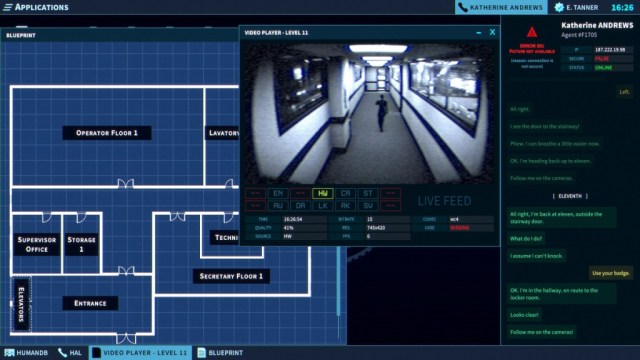Click the 'Left.' chat reply
Viewport: 640px width, 360px height.
(x=624, y=92)
